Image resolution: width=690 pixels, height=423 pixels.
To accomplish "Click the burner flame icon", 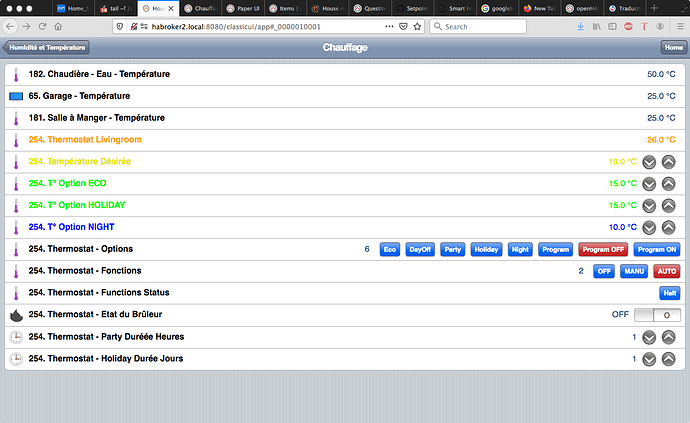I will tap(16, 315).
